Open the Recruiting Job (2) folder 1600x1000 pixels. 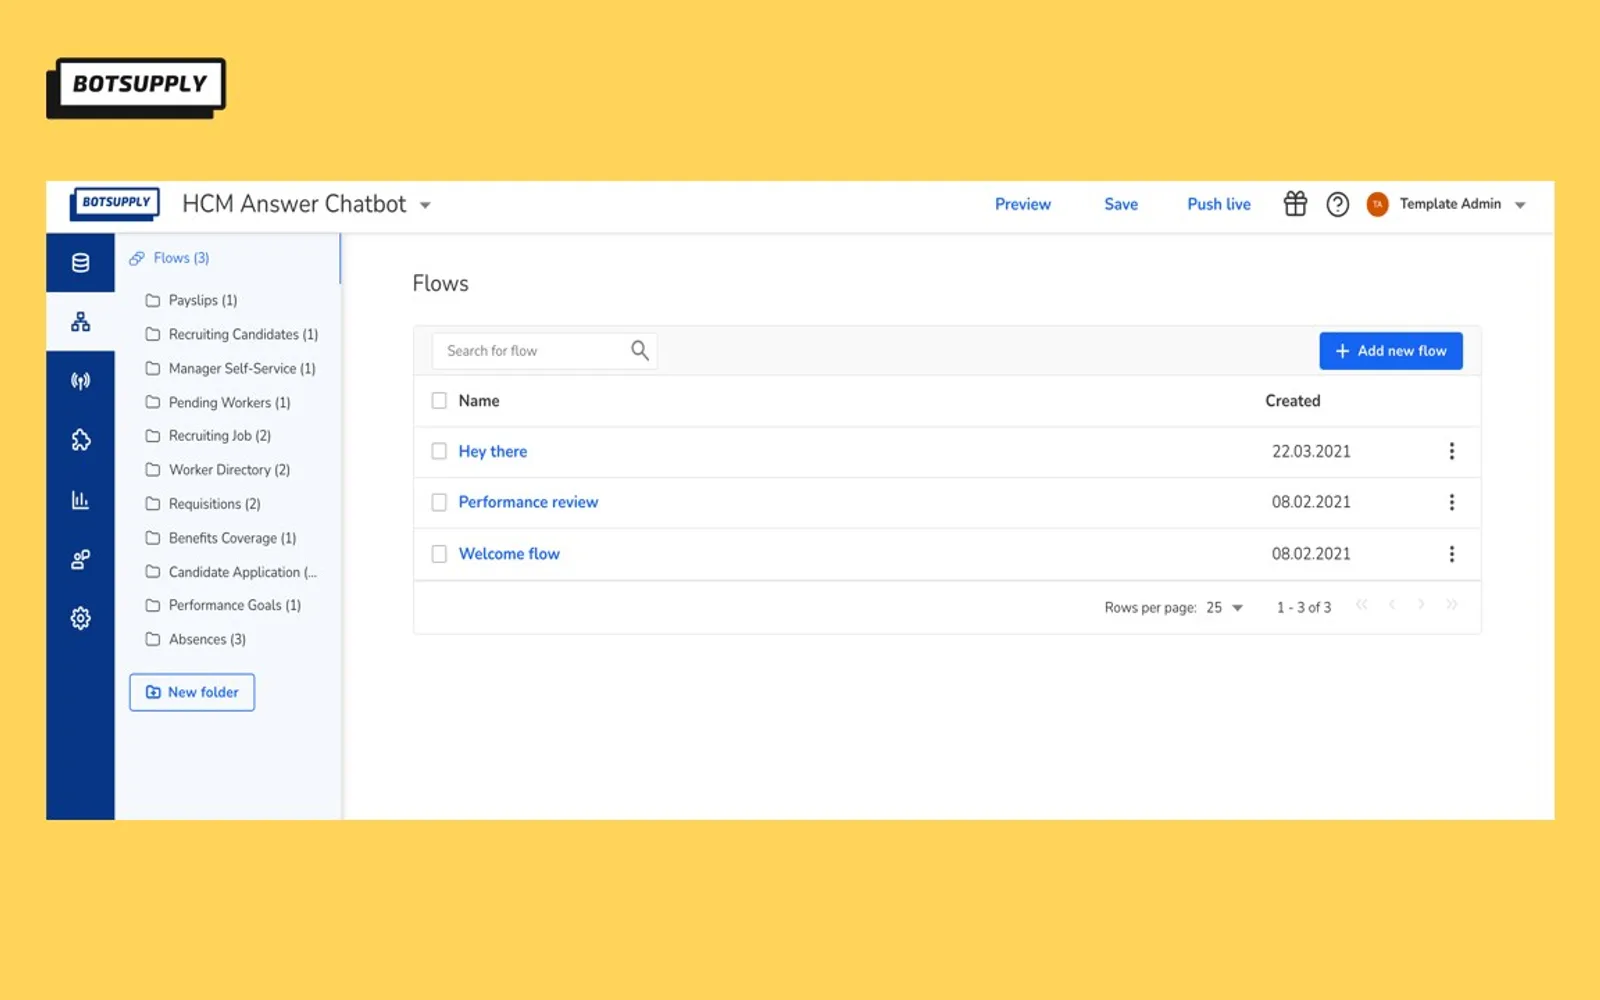click(x=208, y=436)
